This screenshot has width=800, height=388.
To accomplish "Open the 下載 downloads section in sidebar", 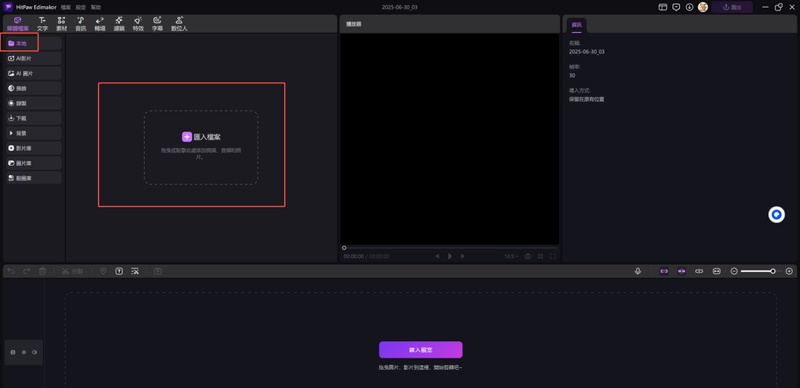I will click(x=32, y=118).
